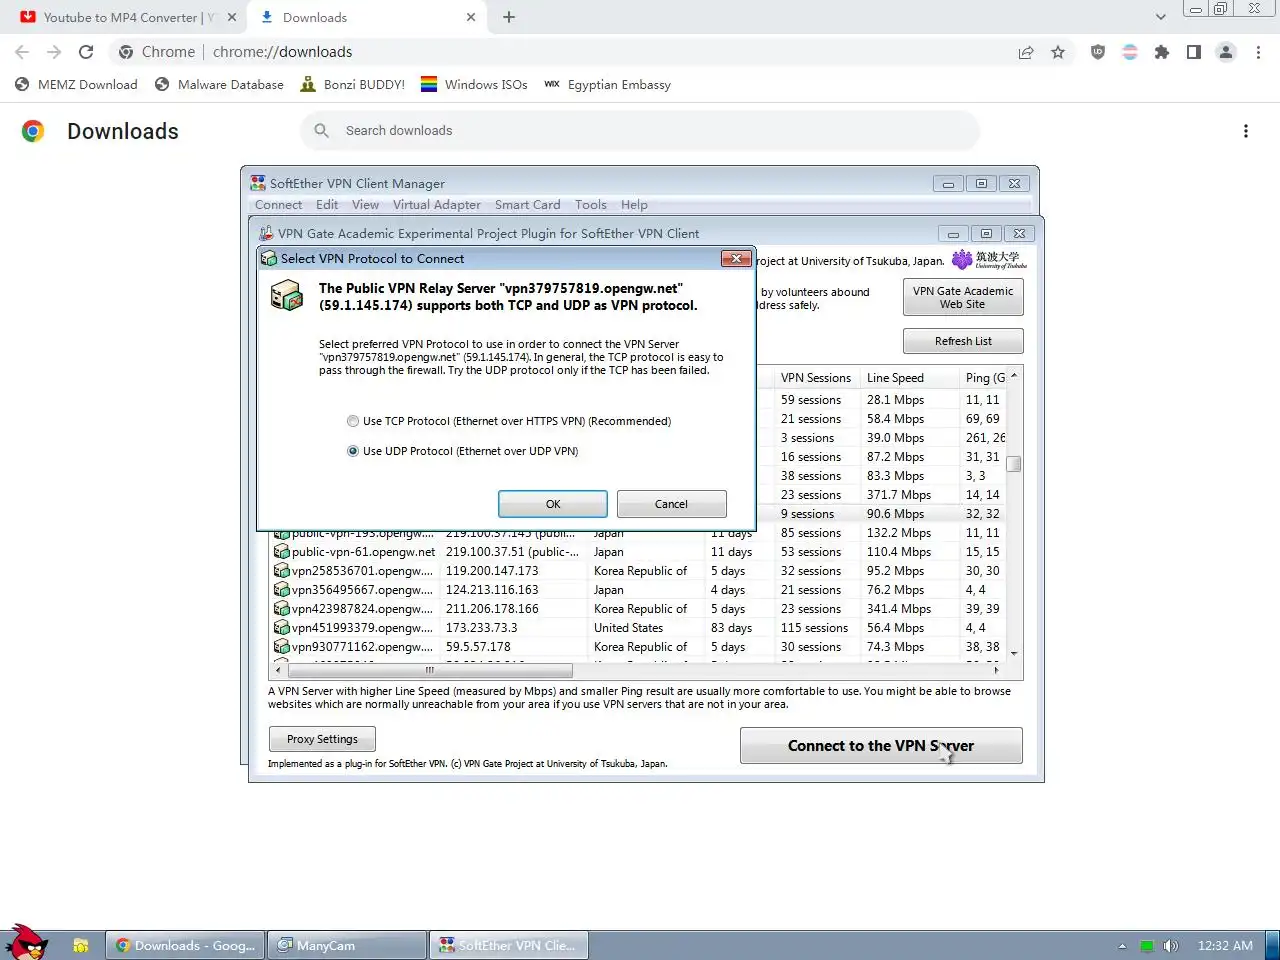Open Bonzi BUDDY! bookmark
Viewport: 1280px width, 960px height.
point(353,85)
